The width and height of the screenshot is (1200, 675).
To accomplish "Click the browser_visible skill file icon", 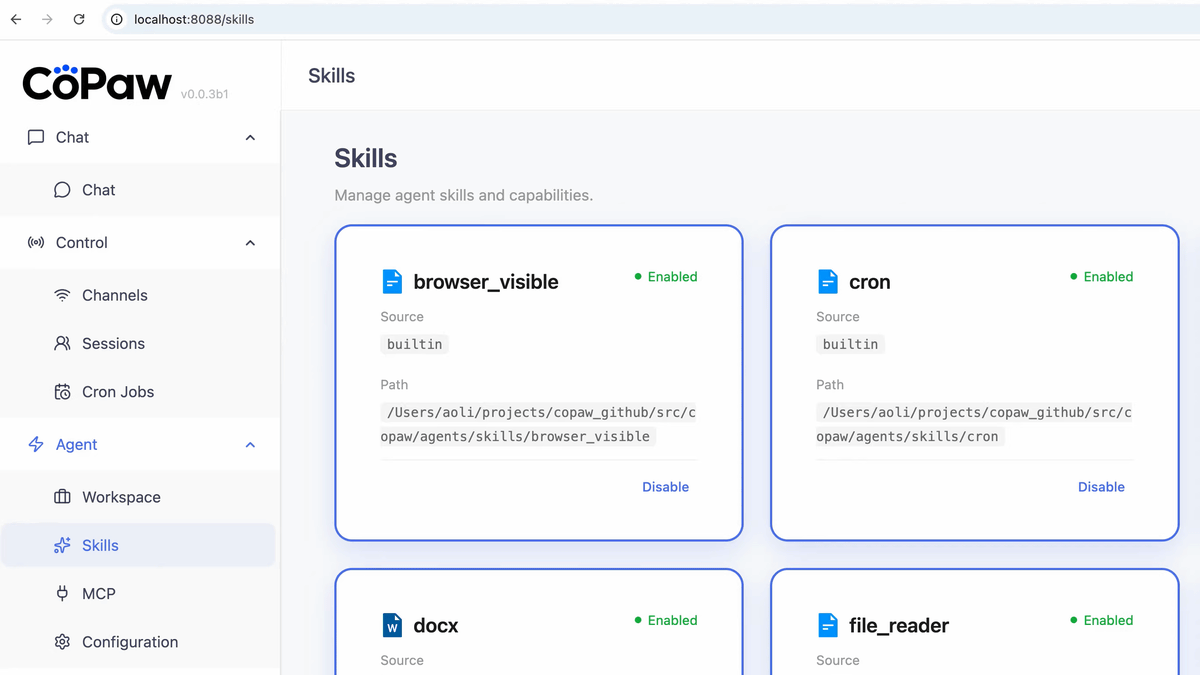I will (x=392, y=282).
